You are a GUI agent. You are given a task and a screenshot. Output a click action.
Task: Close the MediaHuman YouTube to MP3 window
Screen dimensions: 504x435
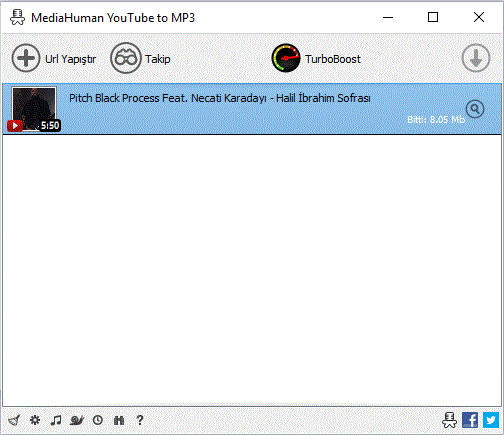point(479,17)
